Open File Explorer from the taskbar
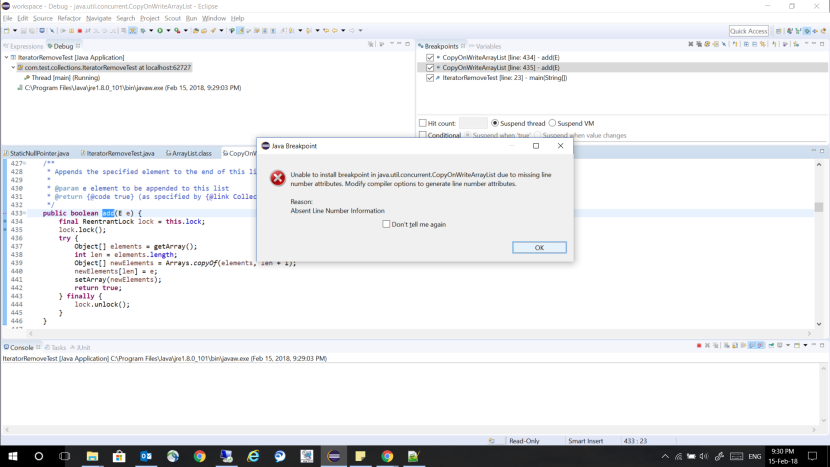 92,456
